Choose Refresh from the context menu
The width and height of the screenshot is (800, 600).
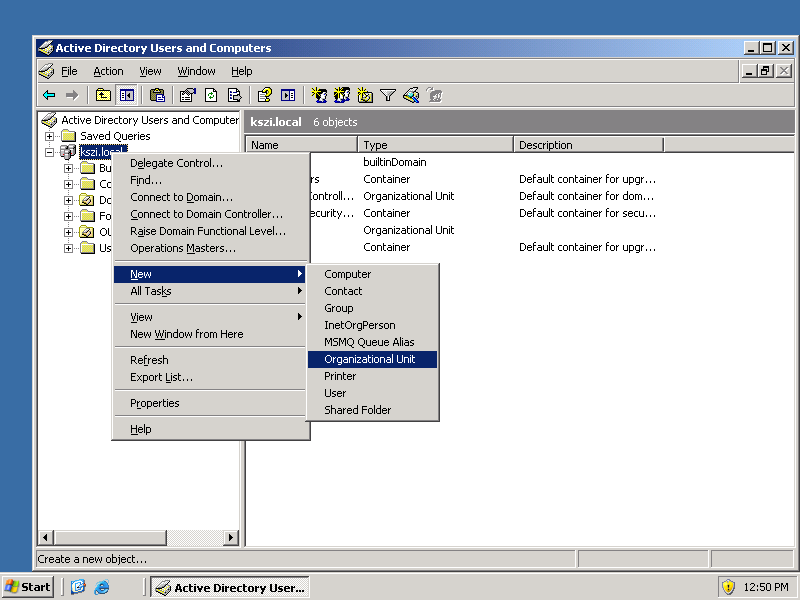coord(210,360)
